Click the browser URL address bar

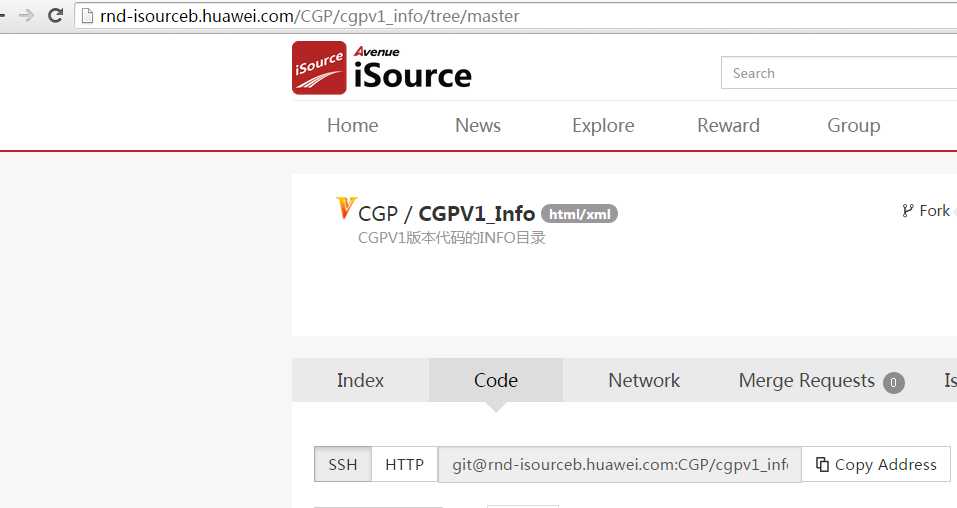pyautogui.click(x=516, y=16)
